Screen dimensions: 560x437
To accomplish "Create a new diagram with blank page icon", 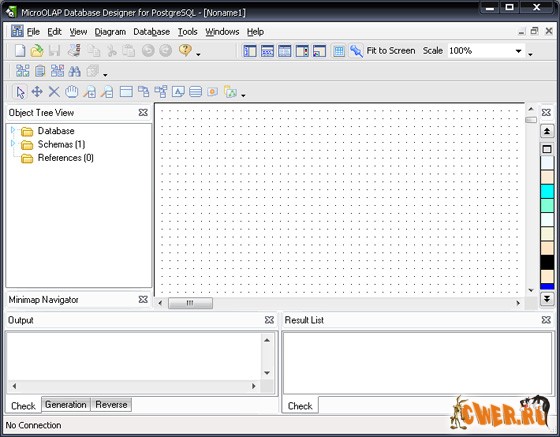I will (20, 51).
